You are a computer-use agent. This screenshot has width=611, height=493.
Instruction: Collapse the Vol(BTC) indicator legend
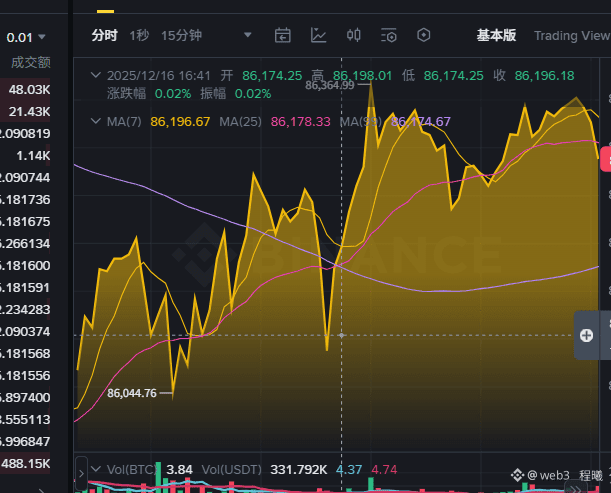96,469
